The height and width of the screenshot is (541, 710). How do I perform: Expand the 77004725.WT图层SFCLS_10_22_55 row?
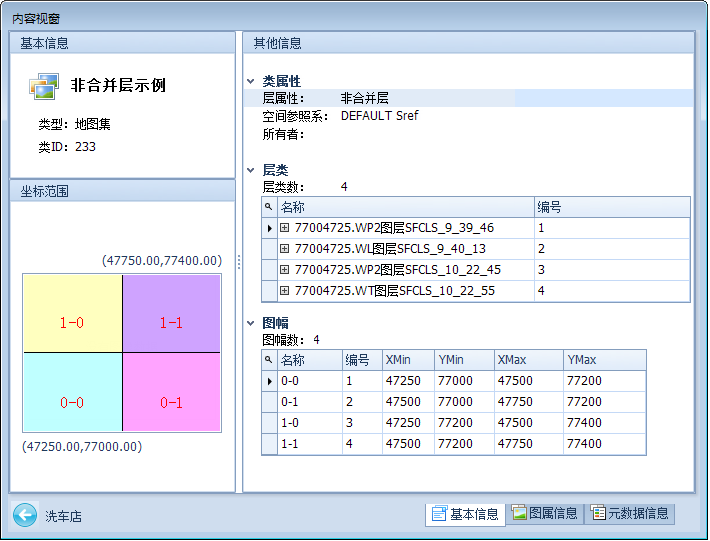pos(285,291)
